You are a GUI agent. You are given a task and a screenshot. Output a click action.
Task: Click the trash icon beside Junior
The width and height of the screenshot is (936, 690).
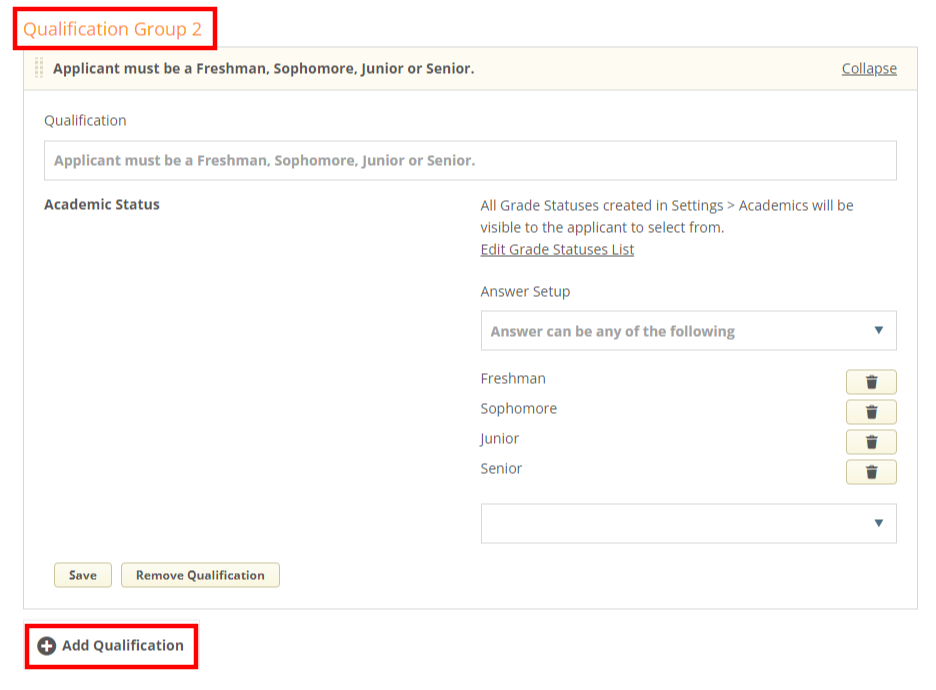pos(871,442)
